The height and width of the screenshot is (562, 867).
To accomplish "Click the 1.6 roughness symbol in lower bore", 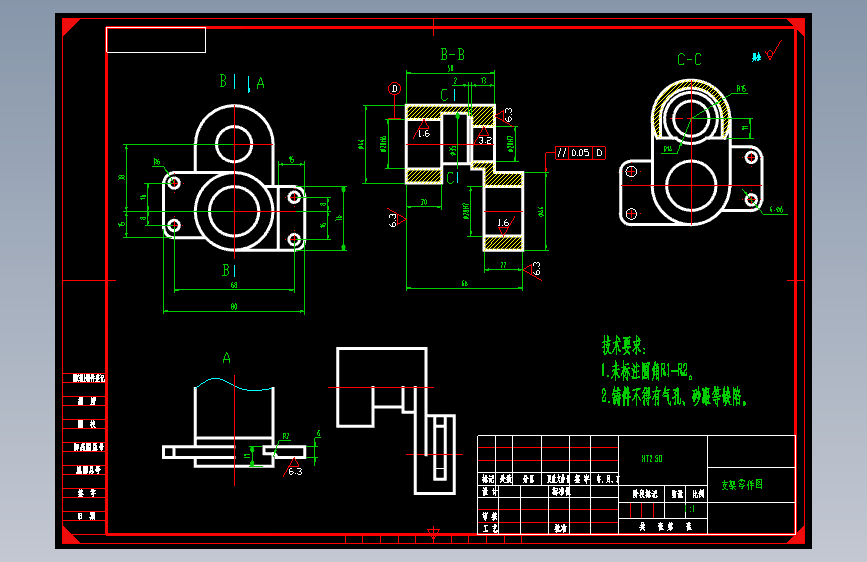I will (504, 226).
